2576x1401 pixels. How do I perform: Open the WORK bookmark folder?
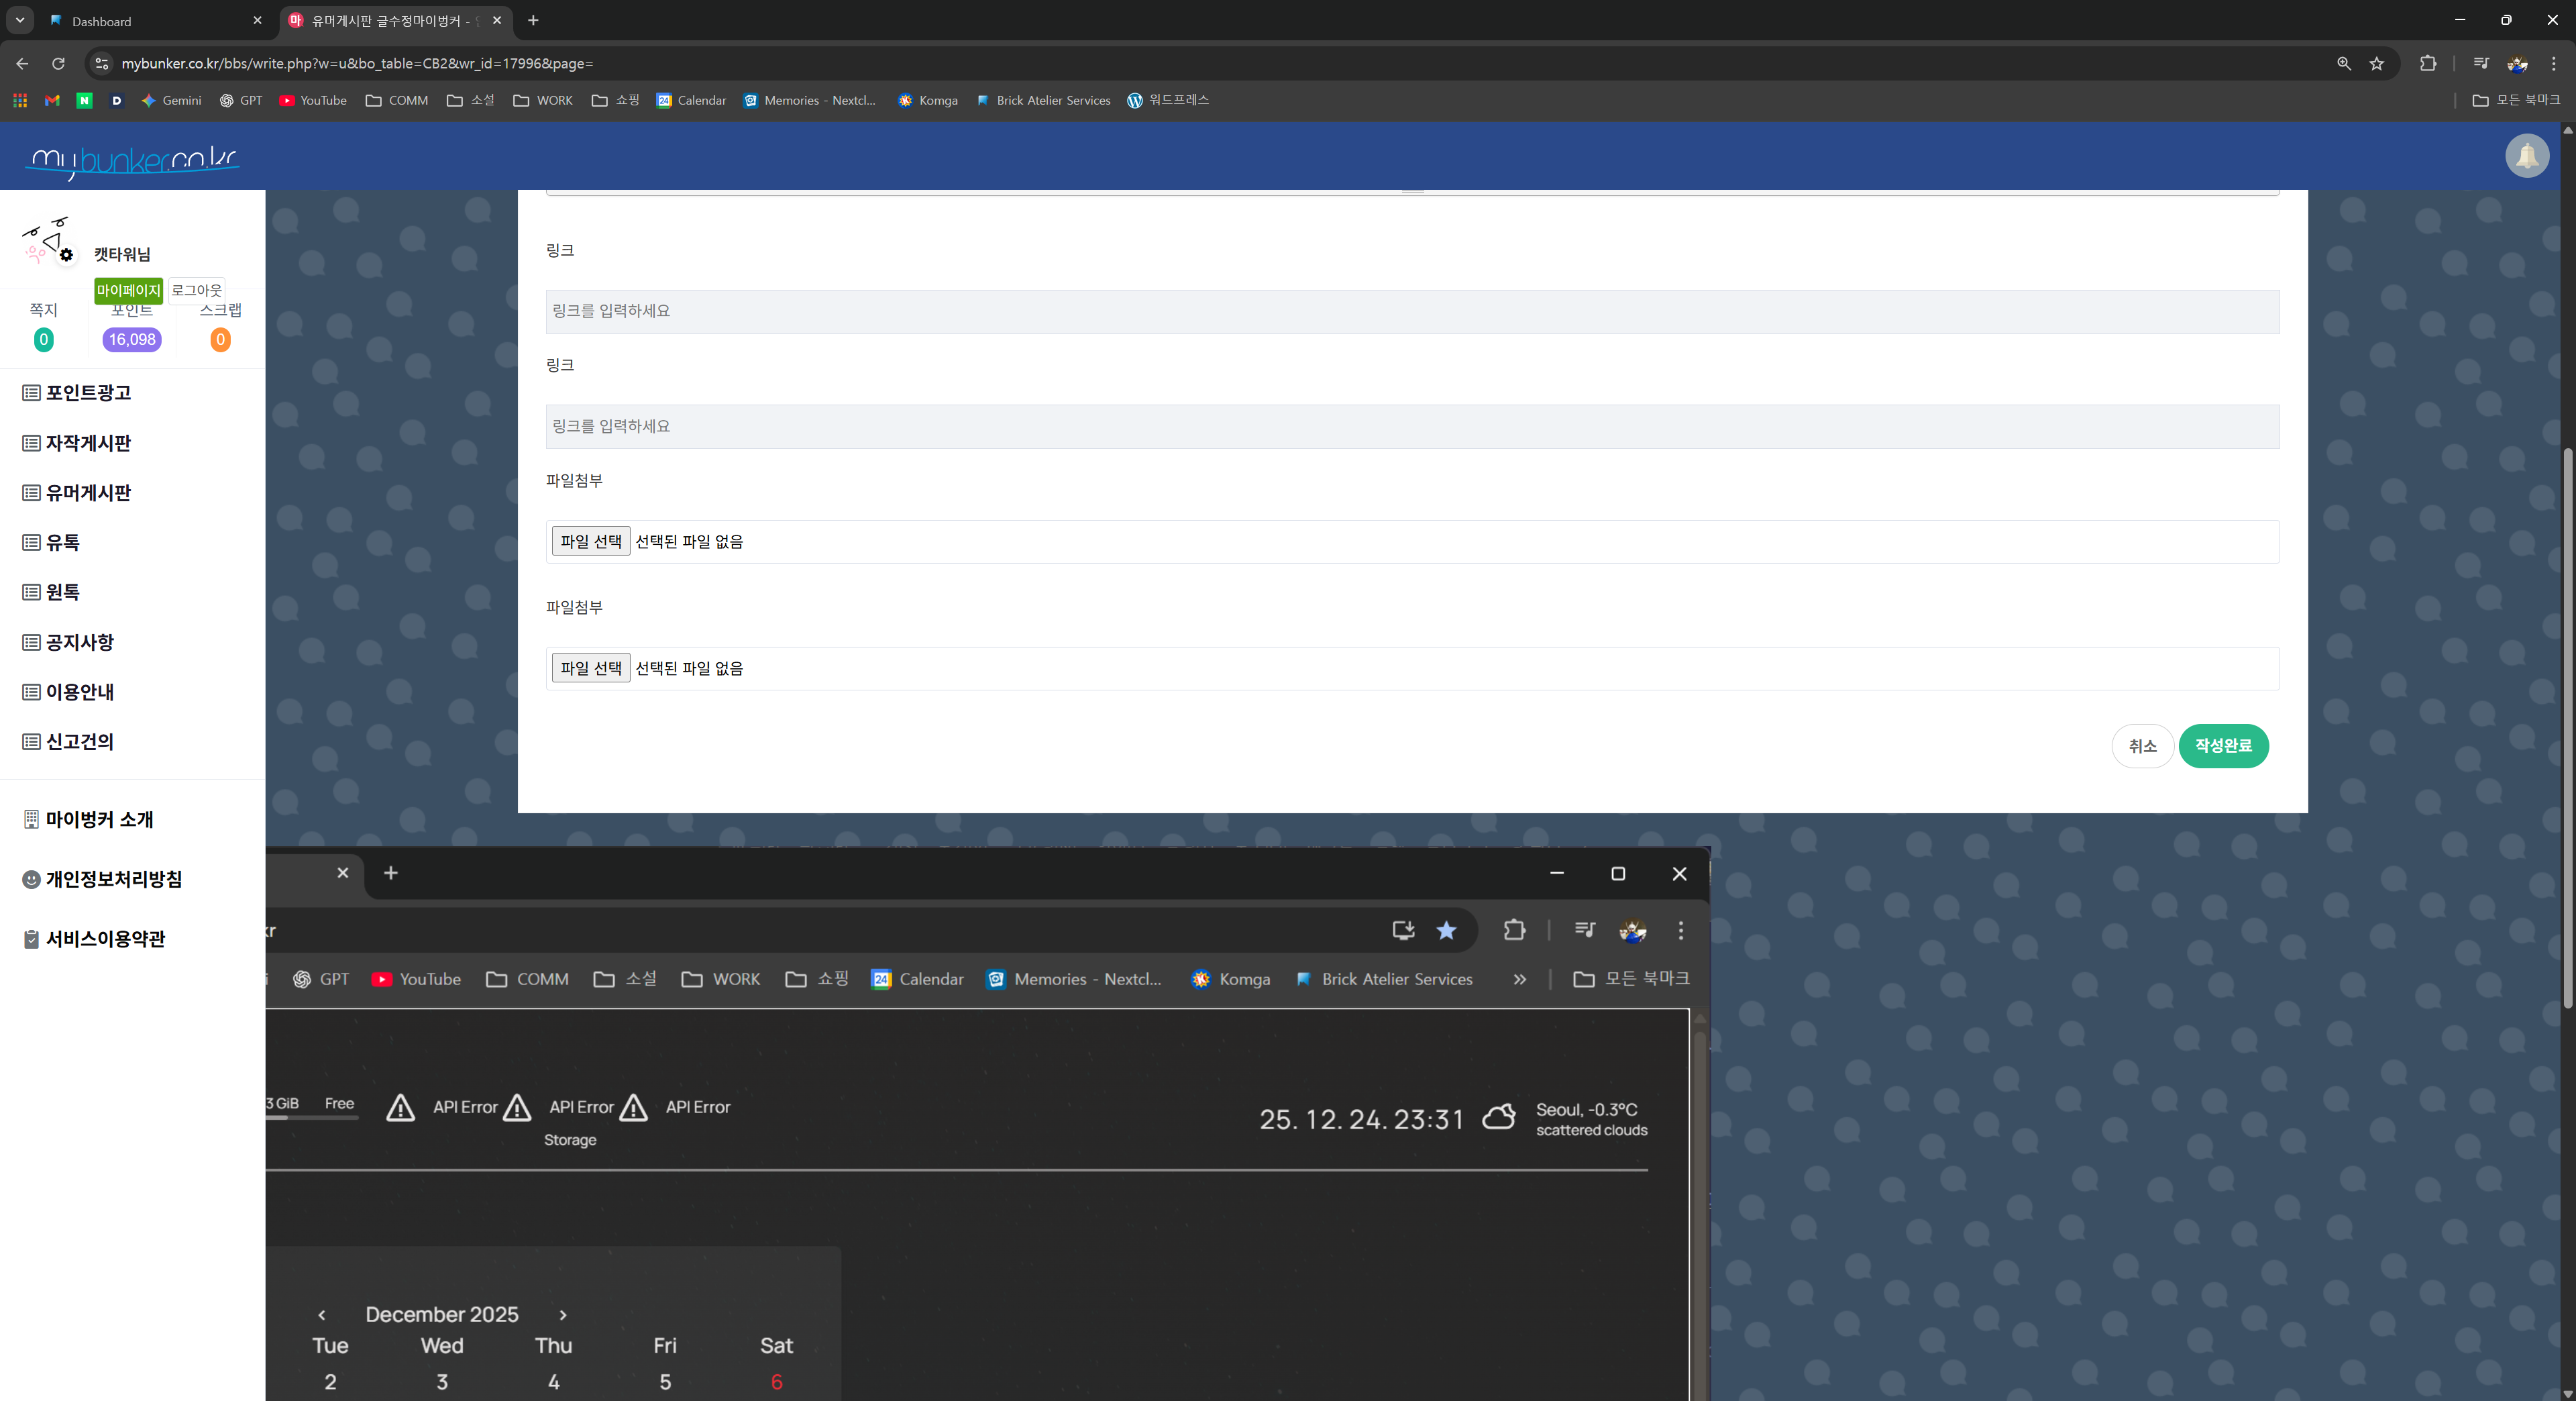pyautogui.click(x=543, y=100)
